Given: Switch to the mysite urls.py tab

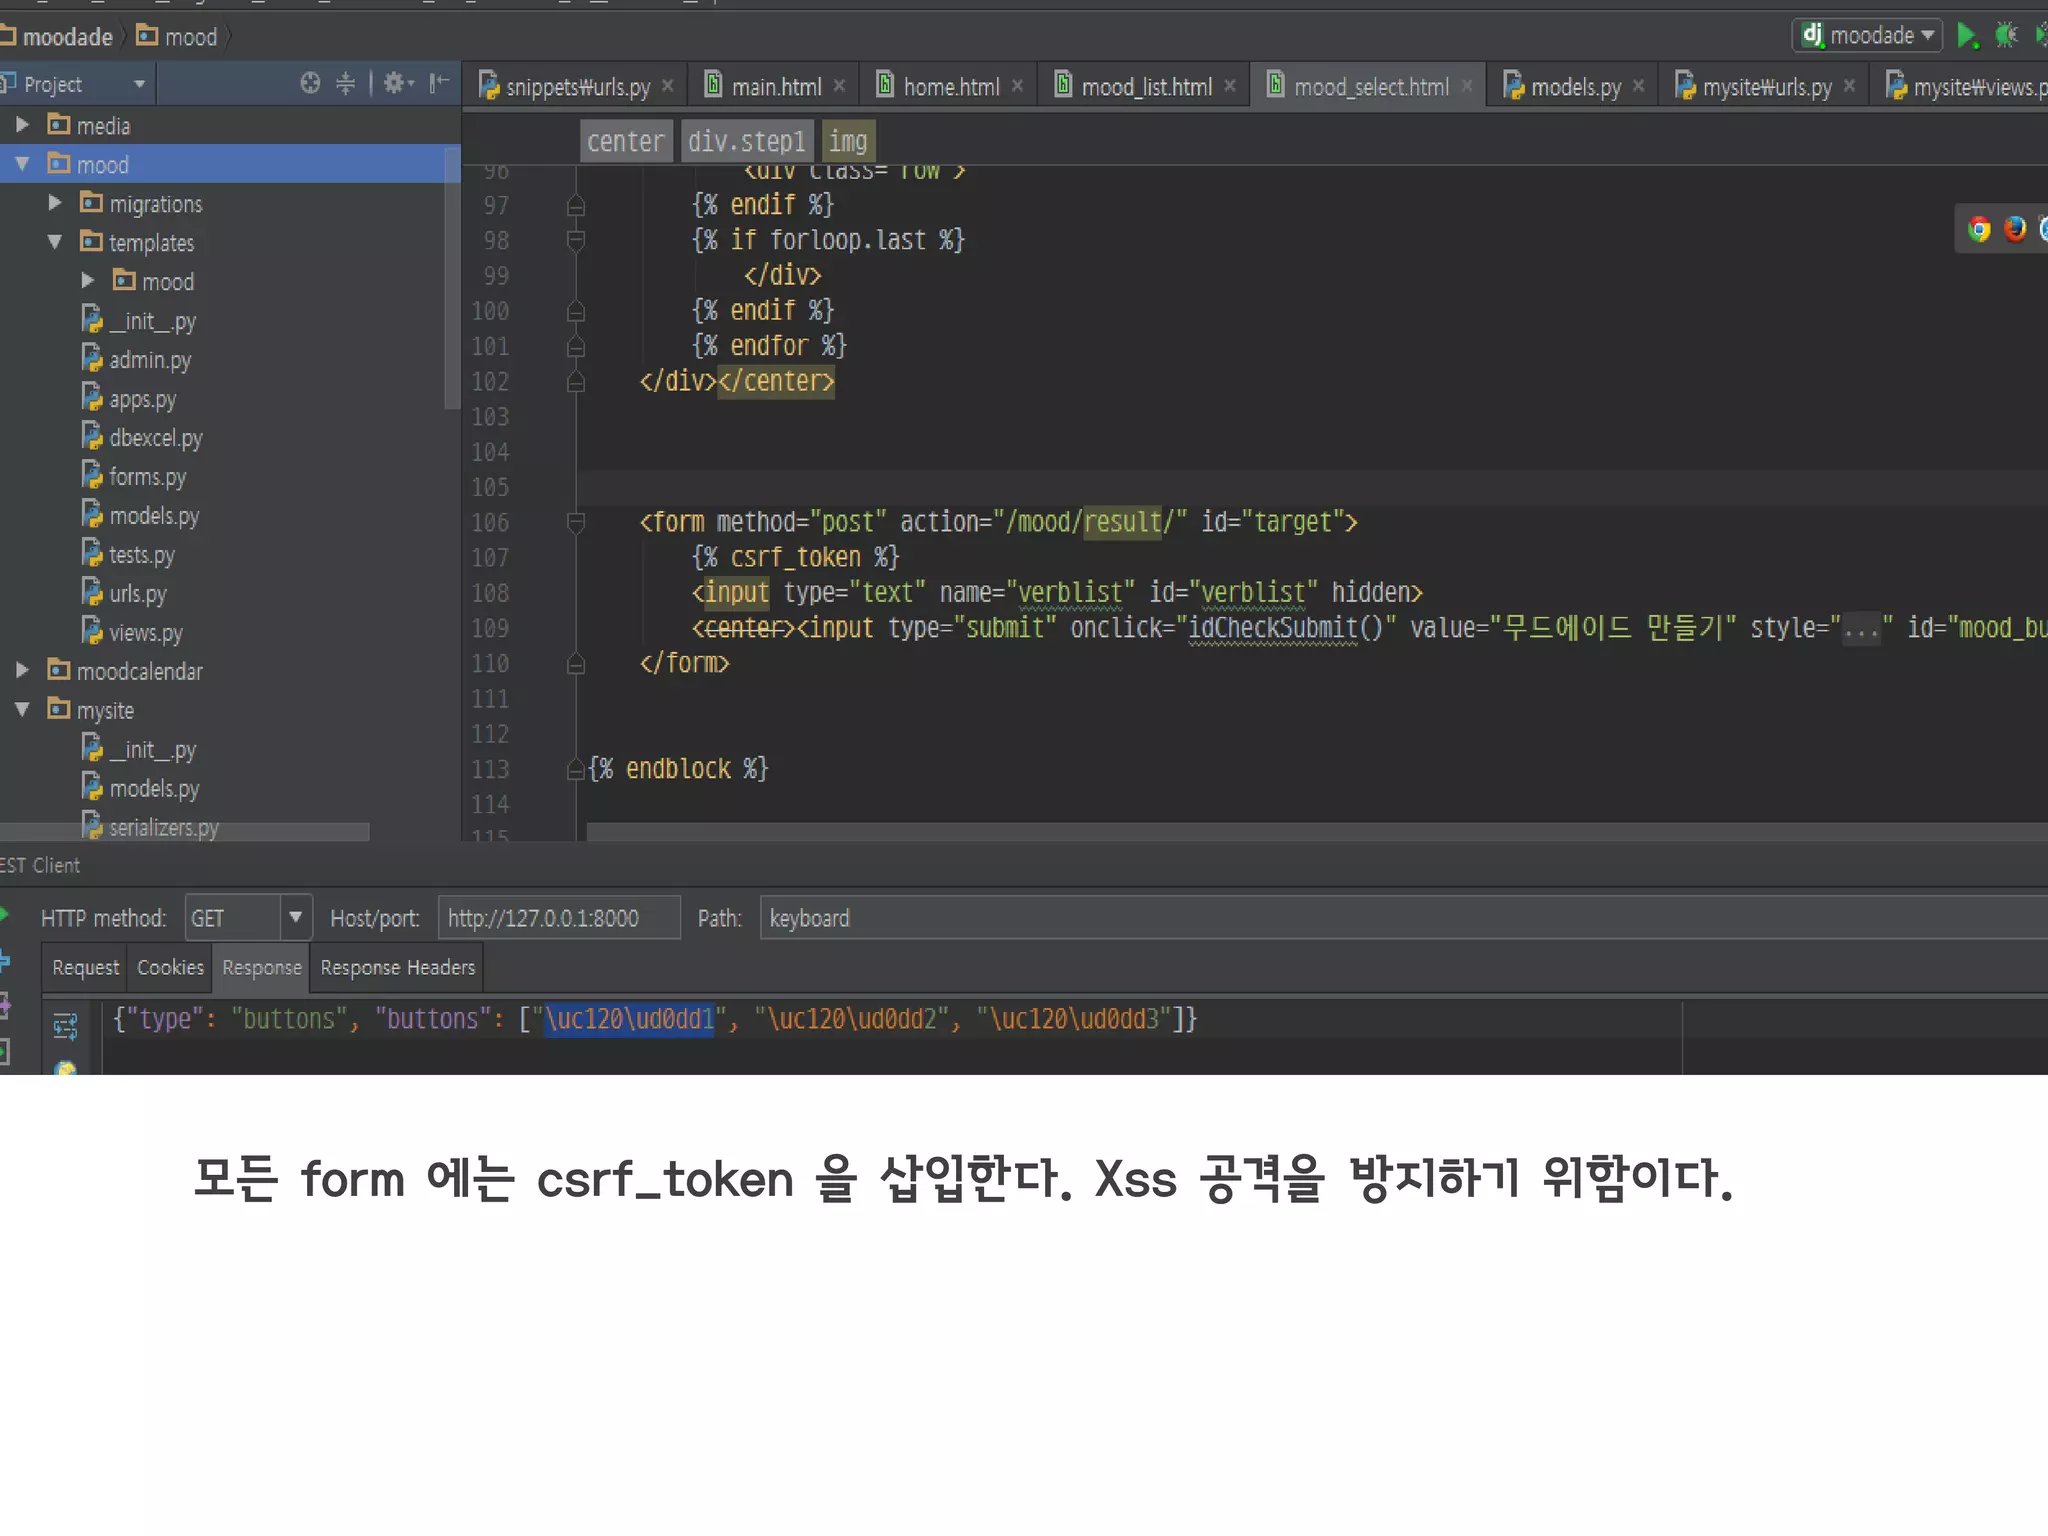Looking at the screenshot, I should pos(1766,86).
